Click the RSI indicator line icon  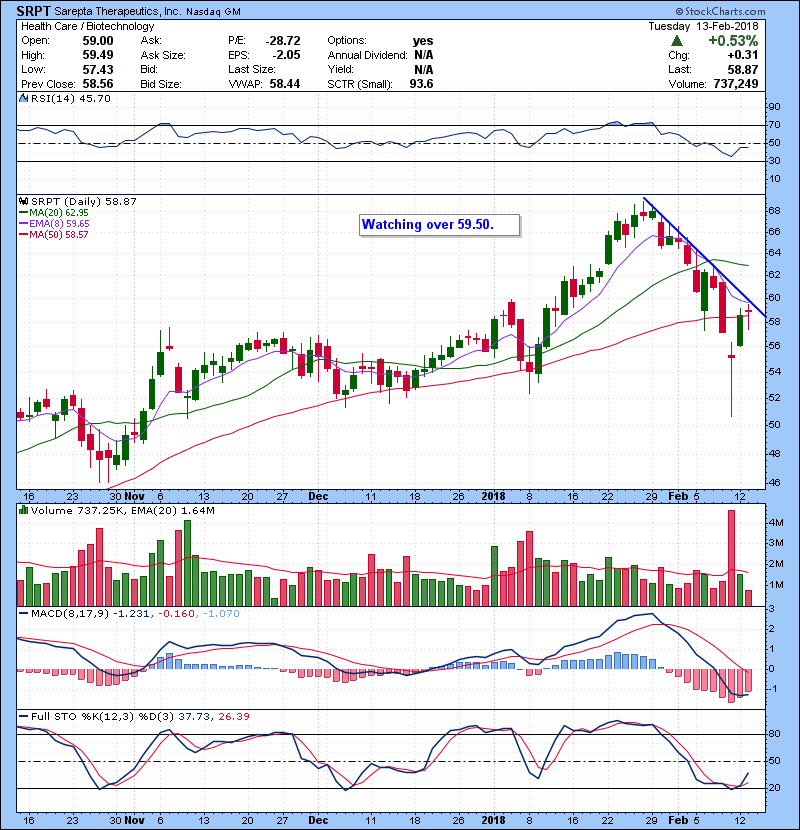[23, 98]
